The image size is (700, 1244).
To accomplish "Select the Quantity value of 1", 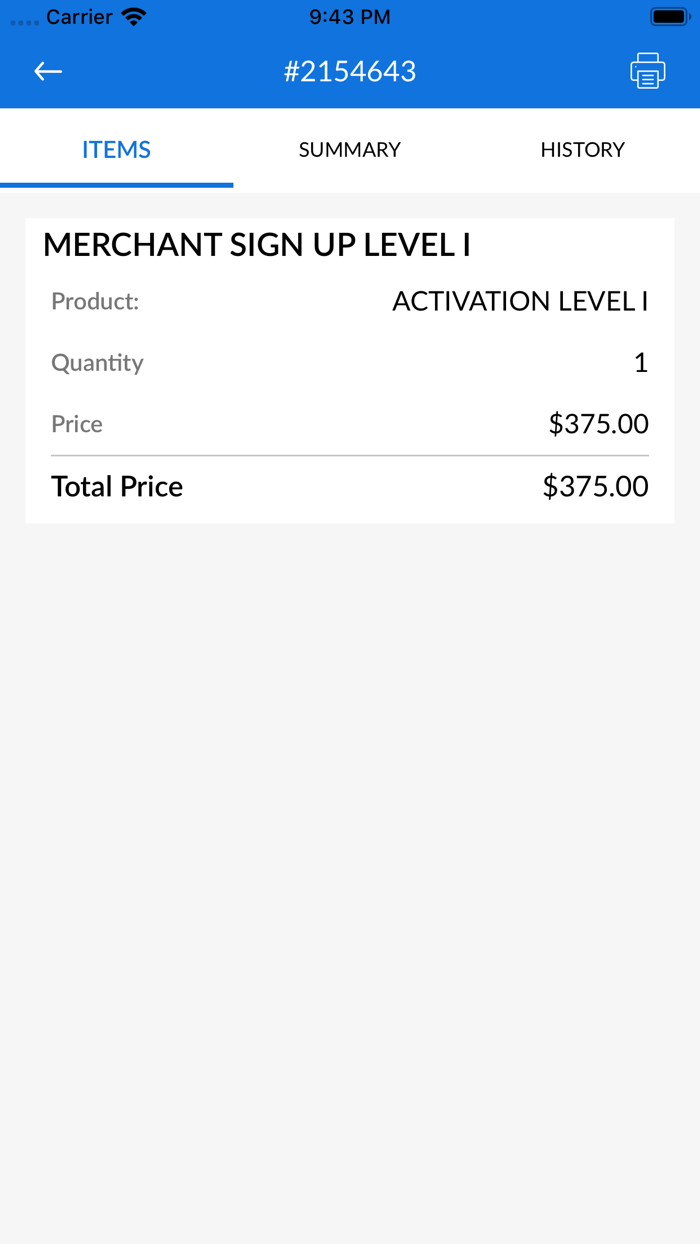I will (x=641, y=362).
